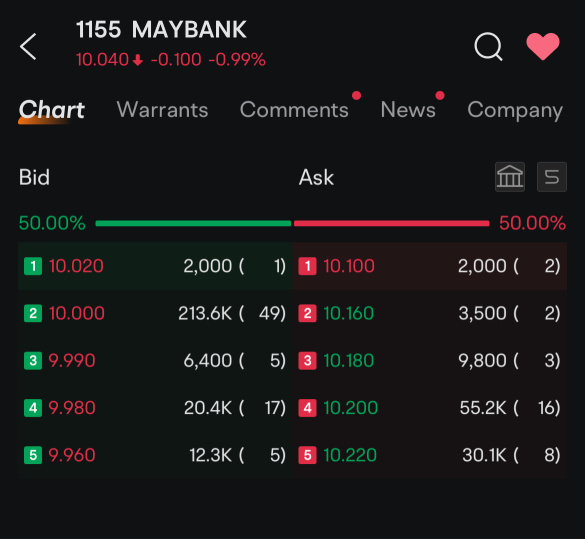Click order count 49 in bid row

coord(269,313)
